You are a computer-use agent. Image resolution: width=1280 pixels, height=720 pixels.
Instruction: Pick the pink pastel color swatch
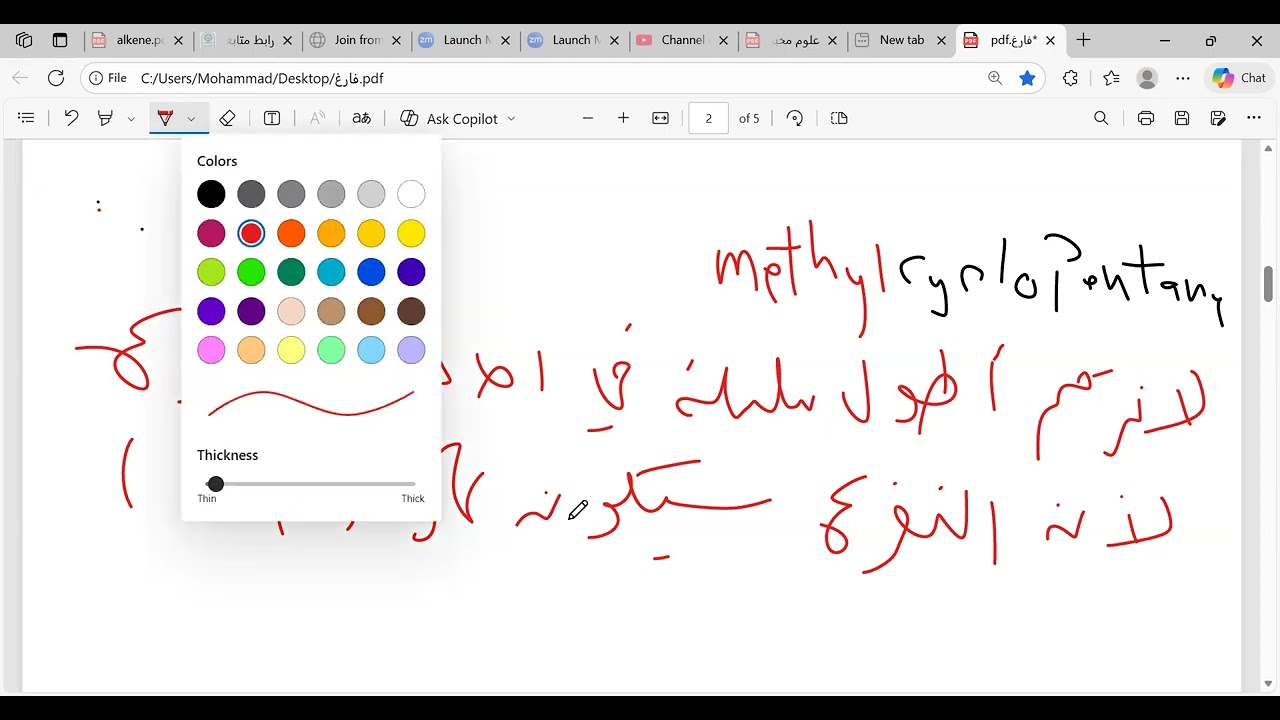pyautogui.click(x=211, y=350)
